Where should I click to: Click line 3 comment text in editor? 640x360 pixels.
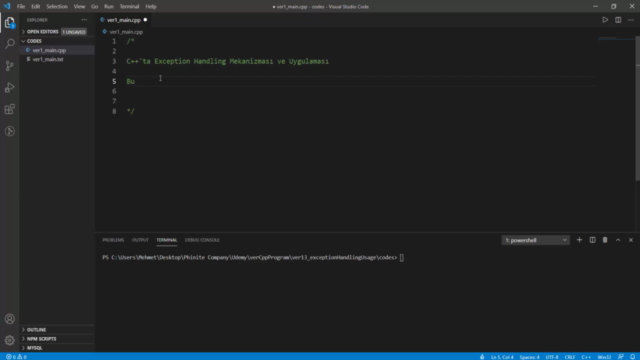(x=227, y=61)
